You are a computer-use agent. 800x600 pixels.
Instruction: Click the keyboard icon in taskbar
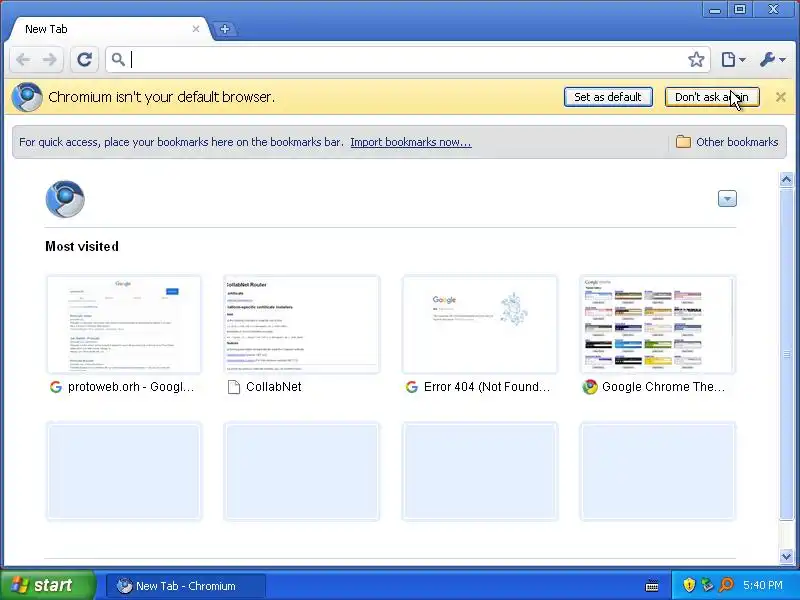pos(652,586)
